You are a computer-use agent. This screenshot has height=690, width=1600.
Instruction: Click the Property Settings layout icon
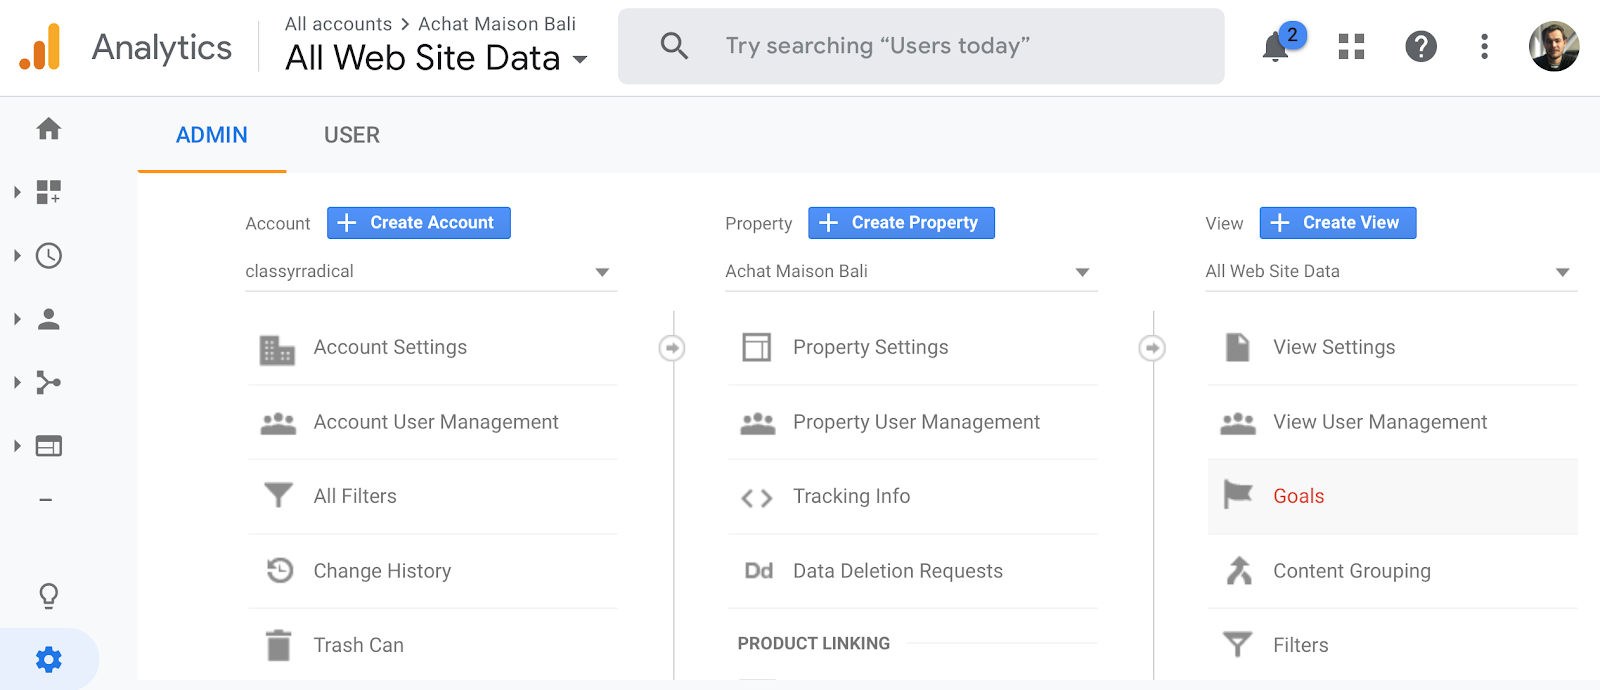pyautogui.click(x=757, y=347)
